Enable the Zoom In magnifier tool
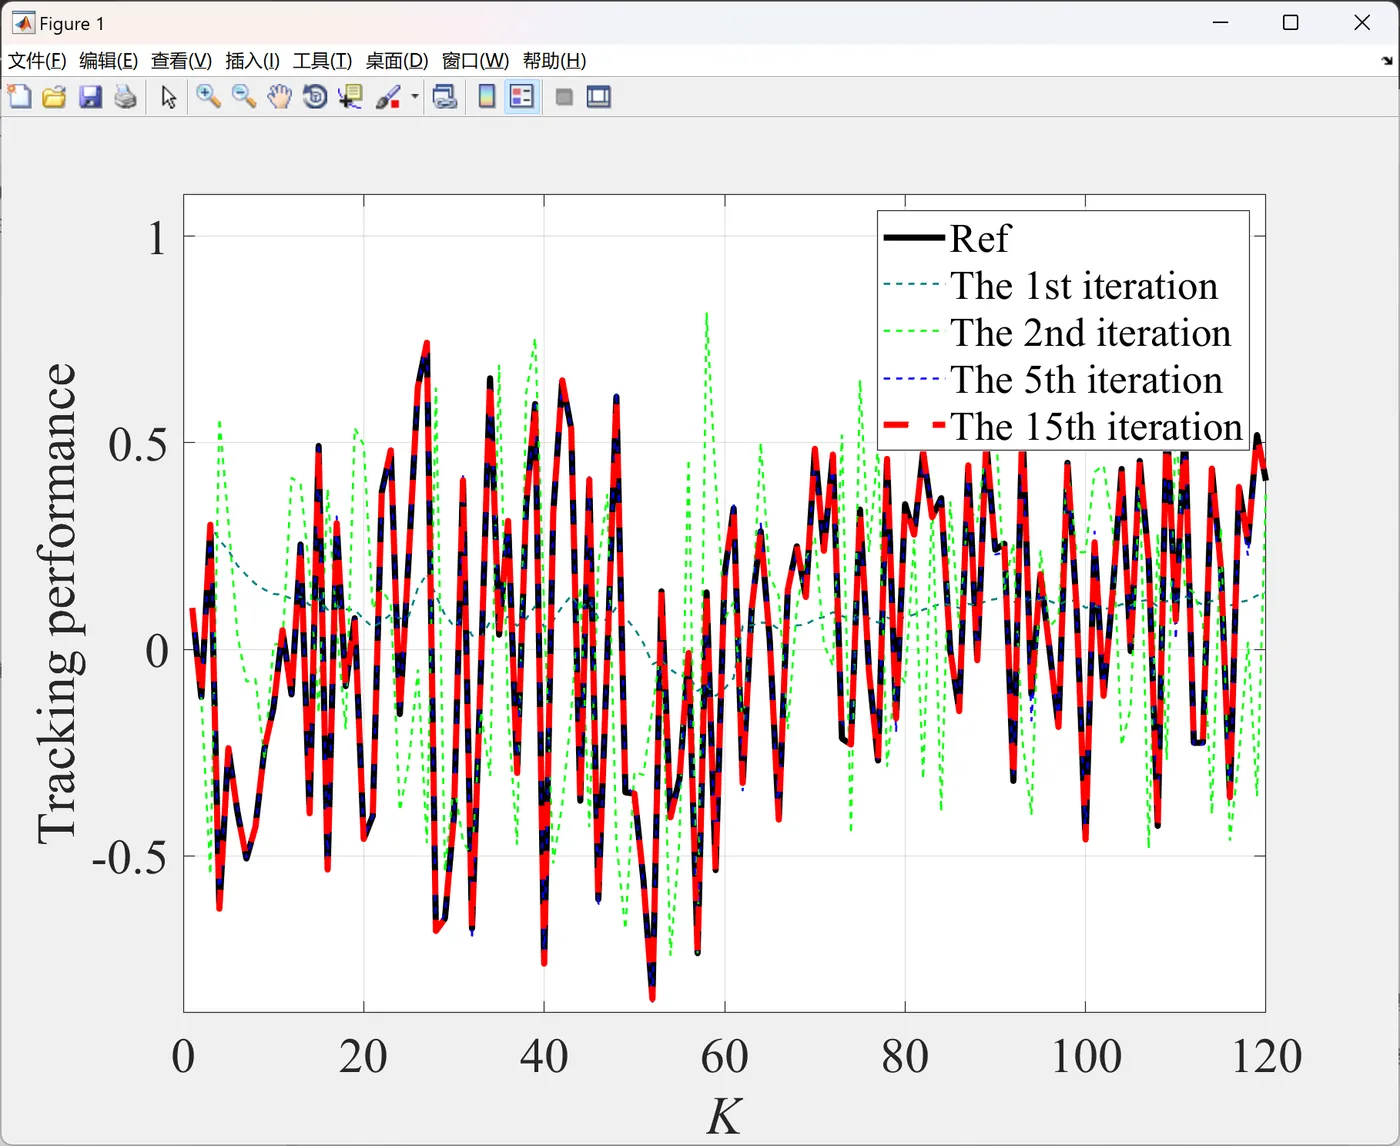This screenshot has width=1400, height=1146. [x=208, y=97]
